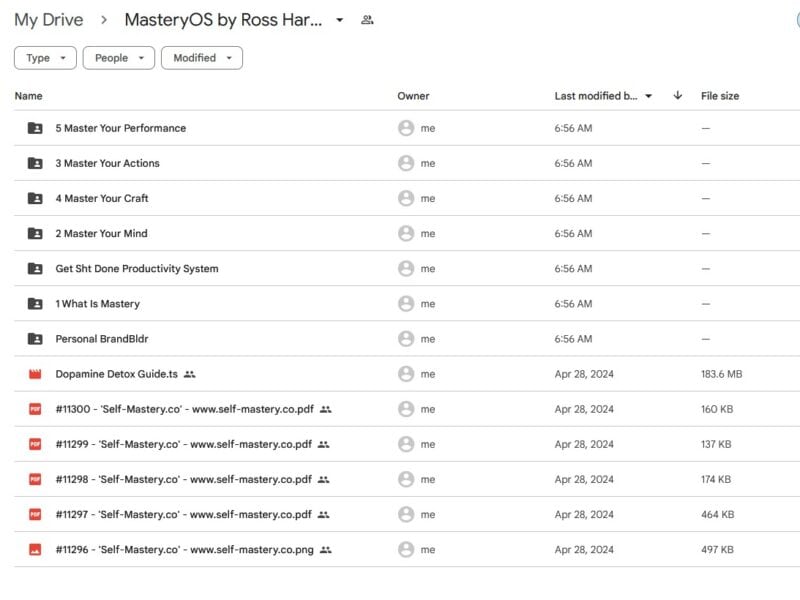Viewport: 800px width, 600px height.
Task: Select the 1 What Is Mastery folder name
Action: coord(97,304)
